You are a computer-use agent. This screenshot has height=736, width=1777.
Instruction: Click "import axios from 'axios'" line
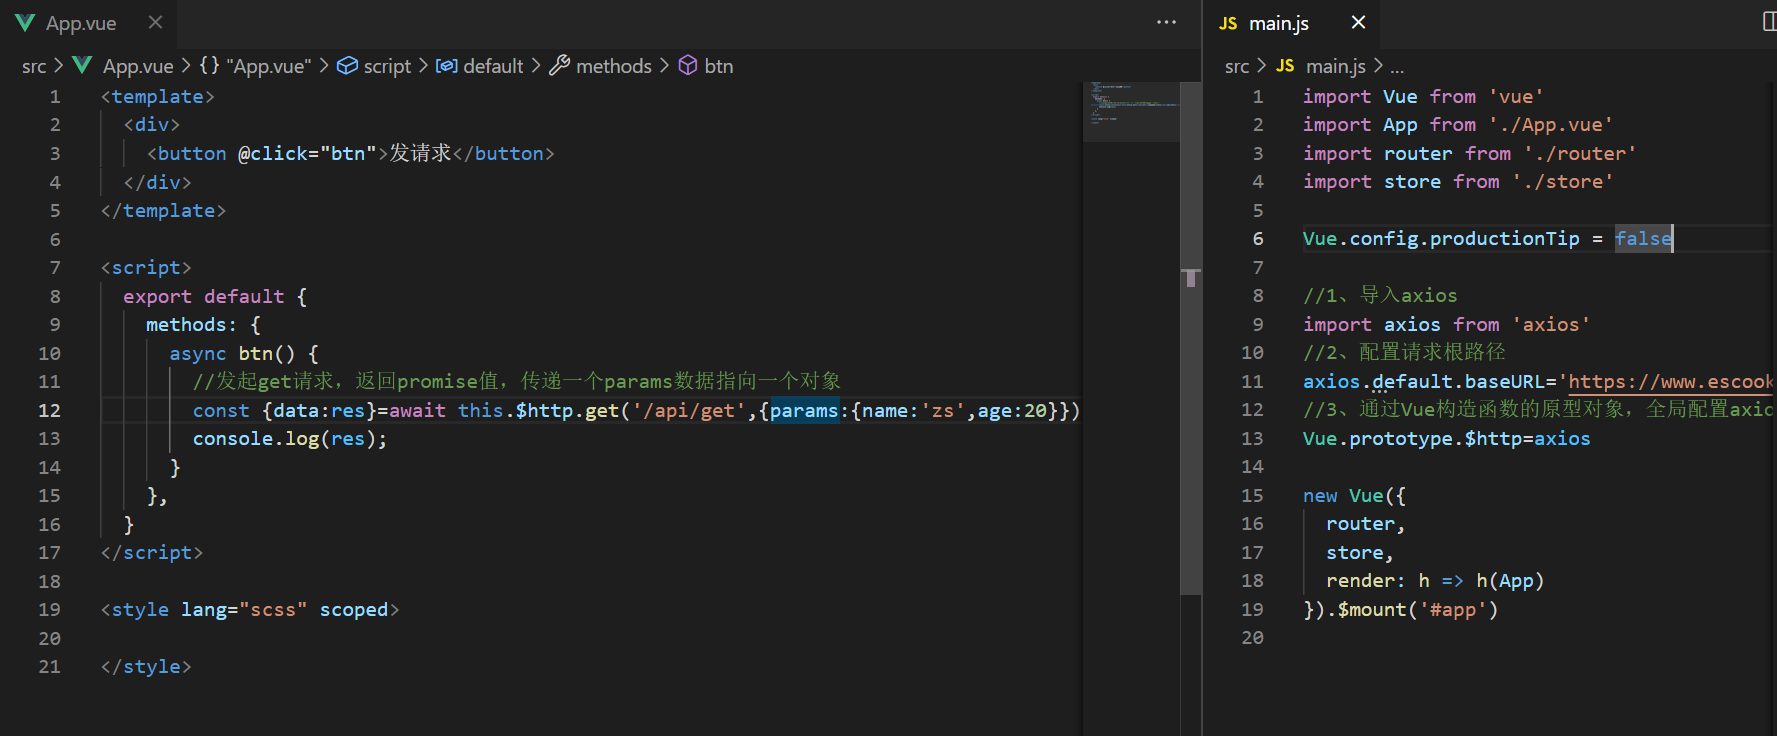pyautogui.click(x=1446, y=324)
